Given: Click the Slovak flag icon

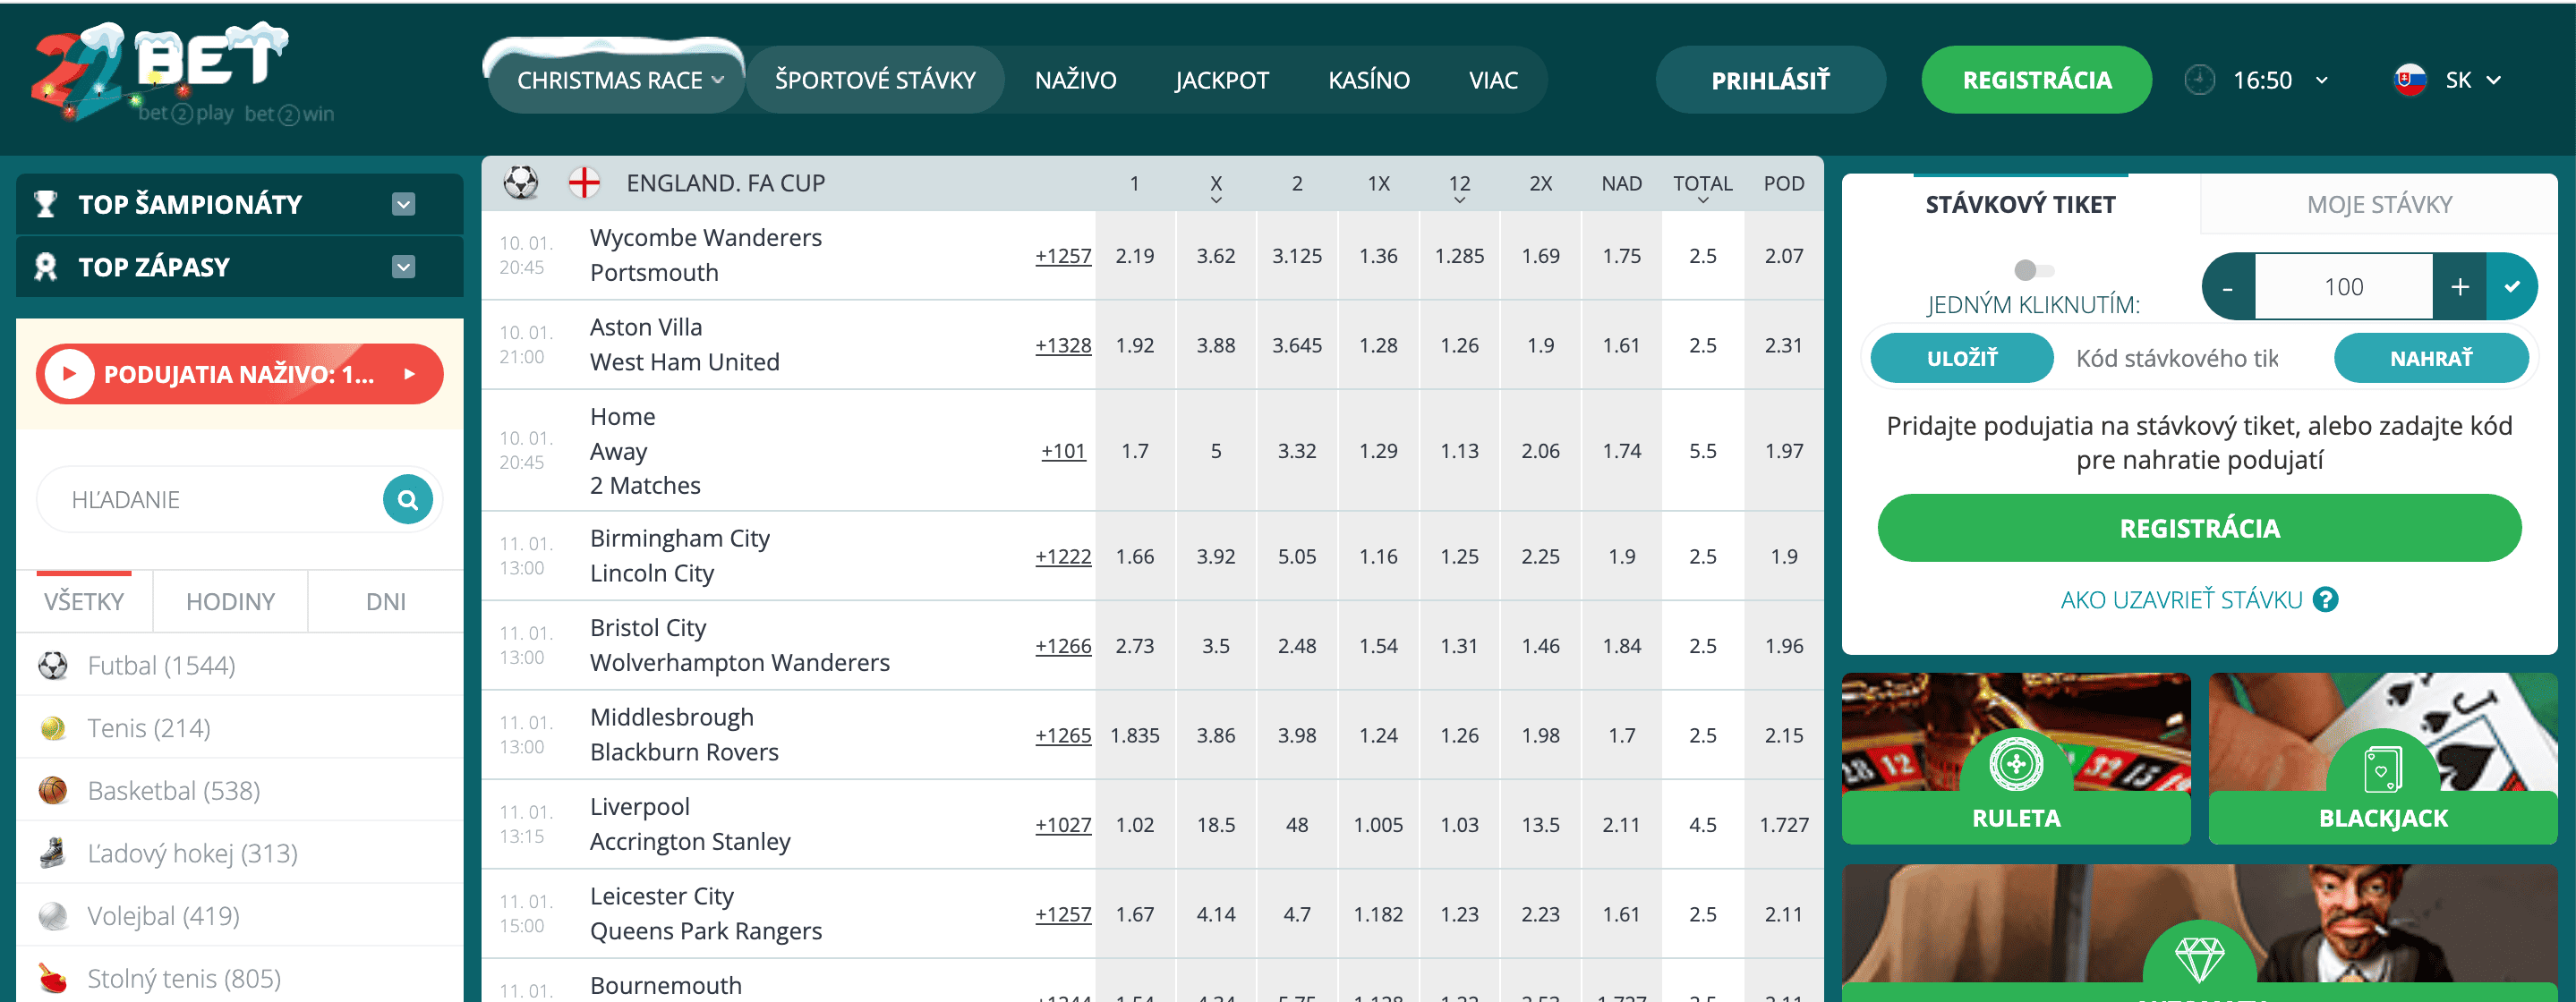Looking at the screenshot, I should [2411, 80].
